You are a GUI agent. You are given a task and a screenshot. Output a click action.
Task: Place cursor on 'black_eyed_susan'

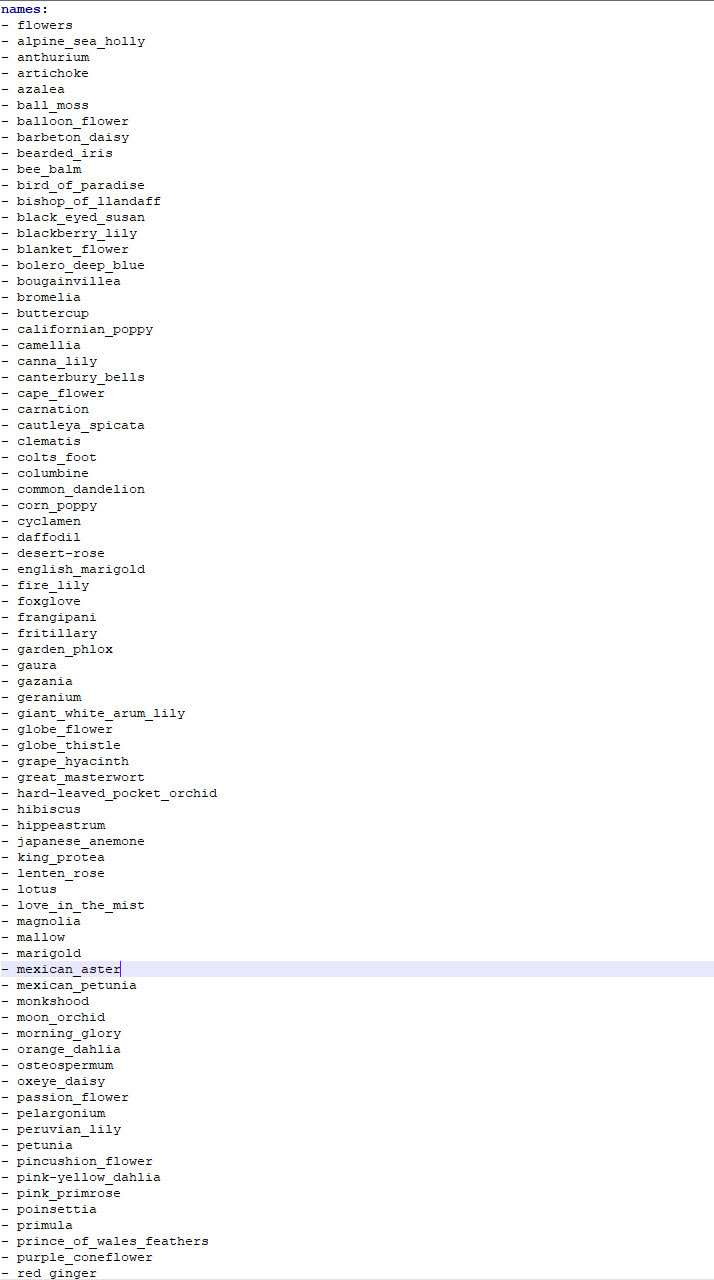(80, 217)
